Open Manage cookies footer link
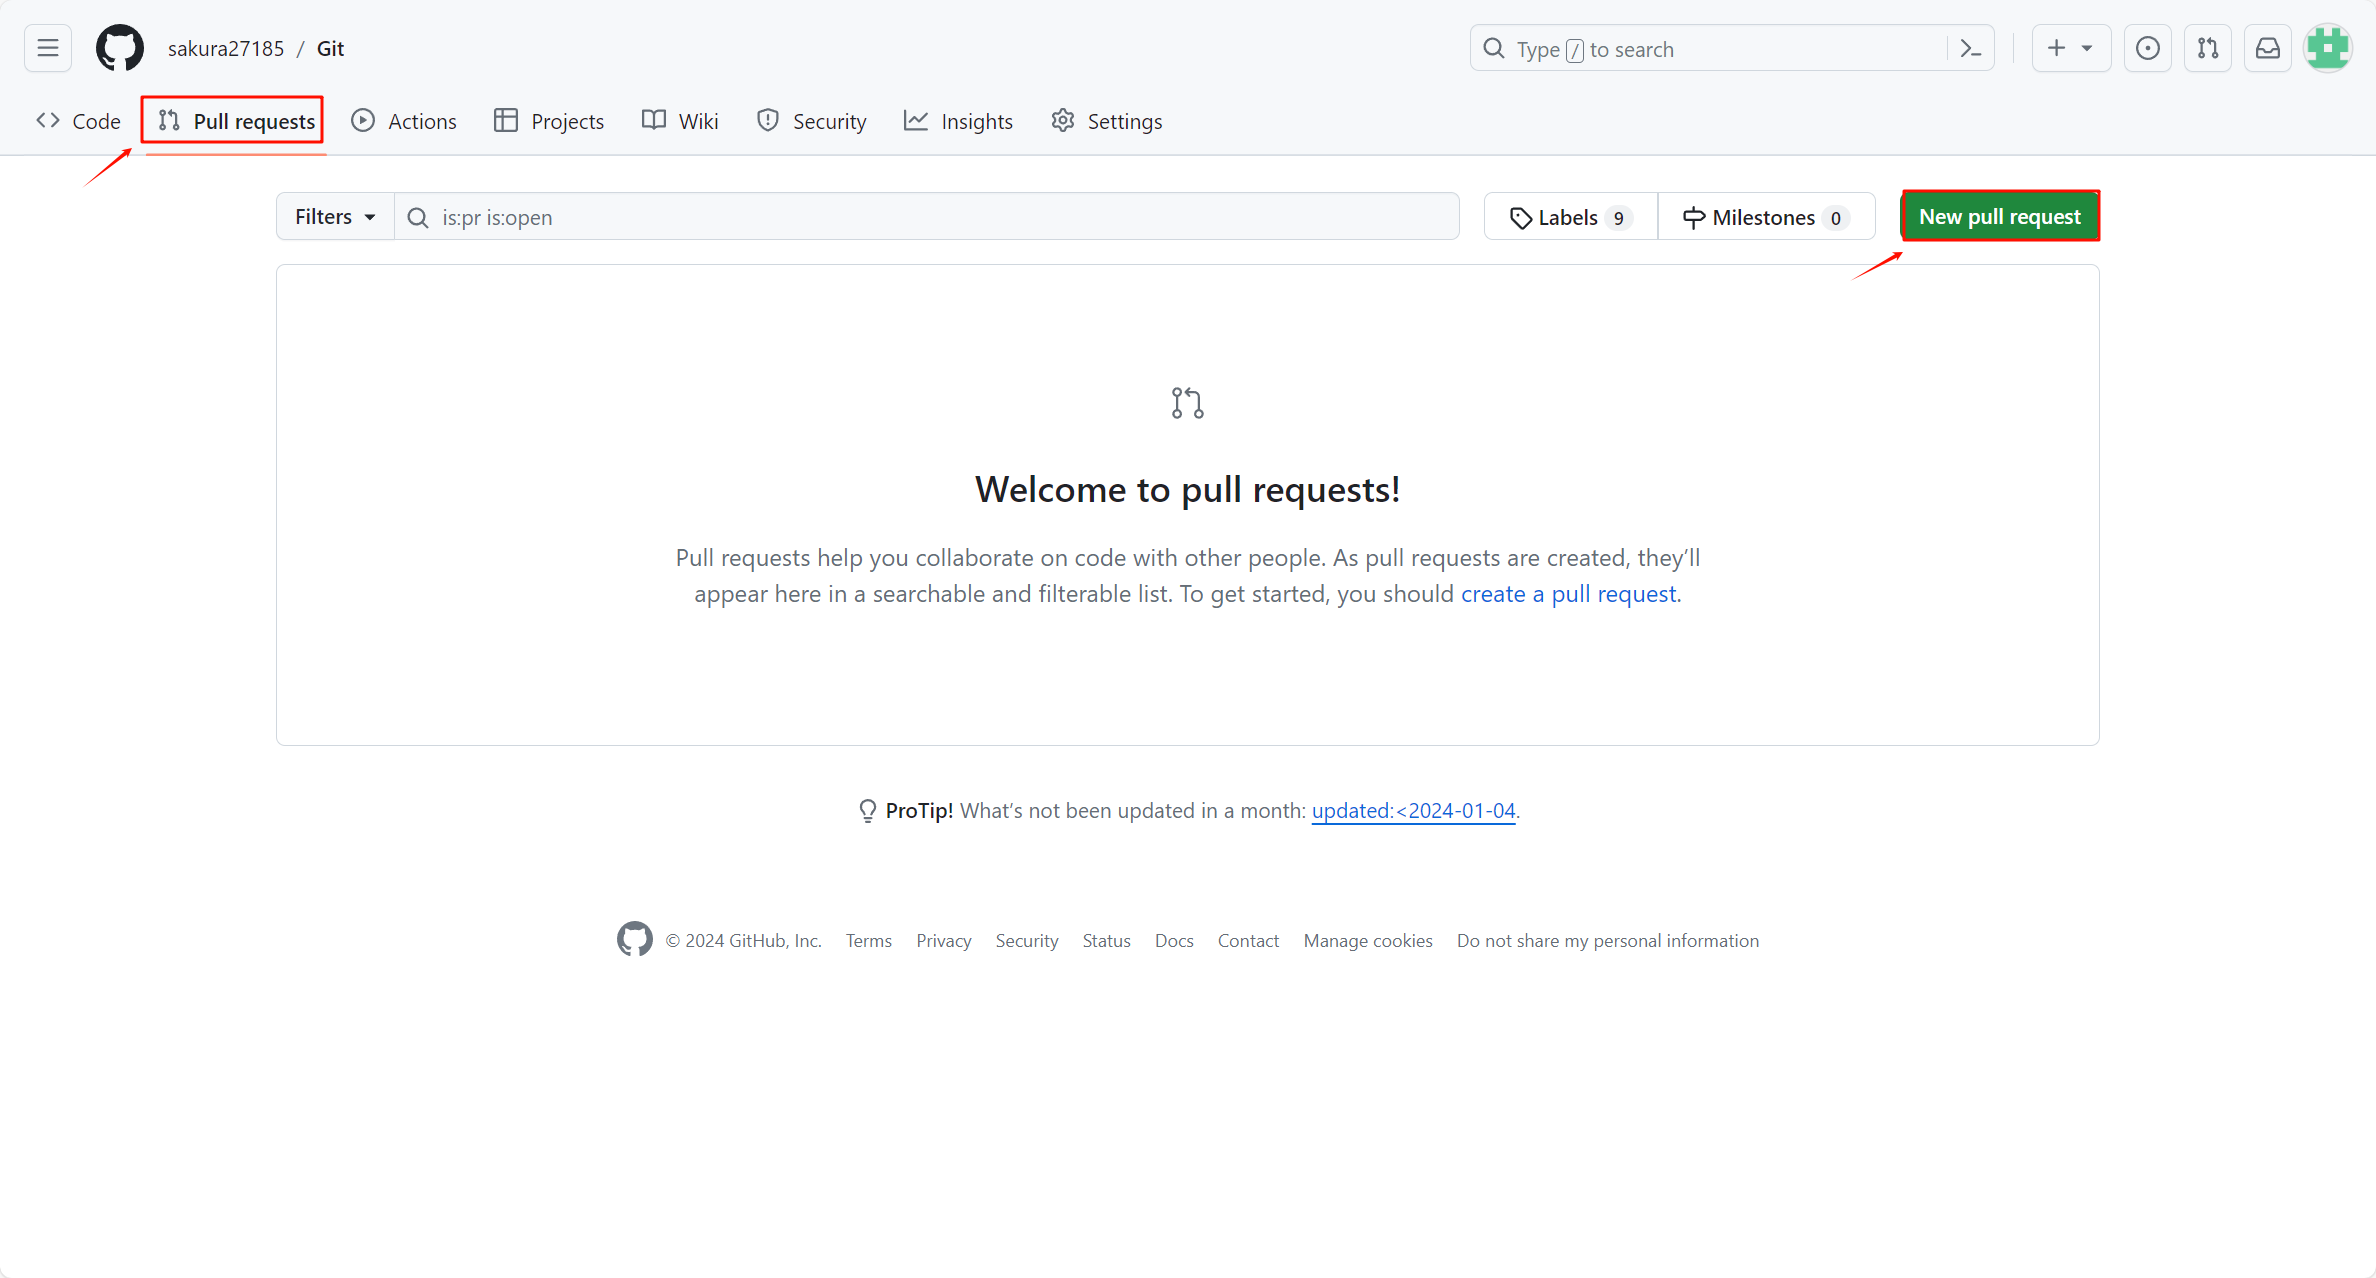 click(x=1368, y=941)
